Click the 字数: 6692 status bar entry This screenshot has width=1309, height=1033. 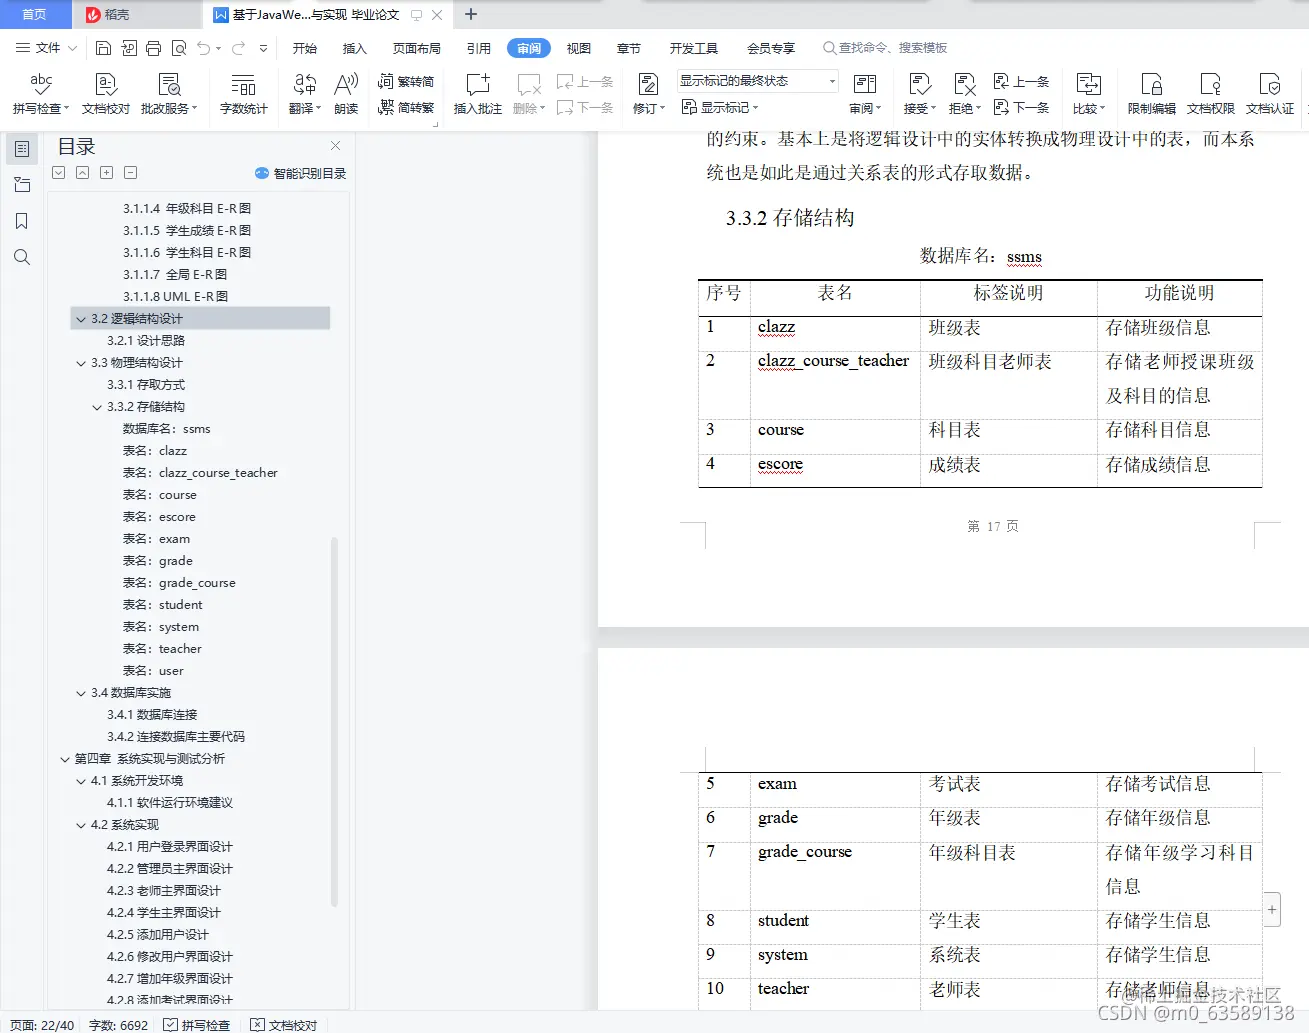point(118,1025)
